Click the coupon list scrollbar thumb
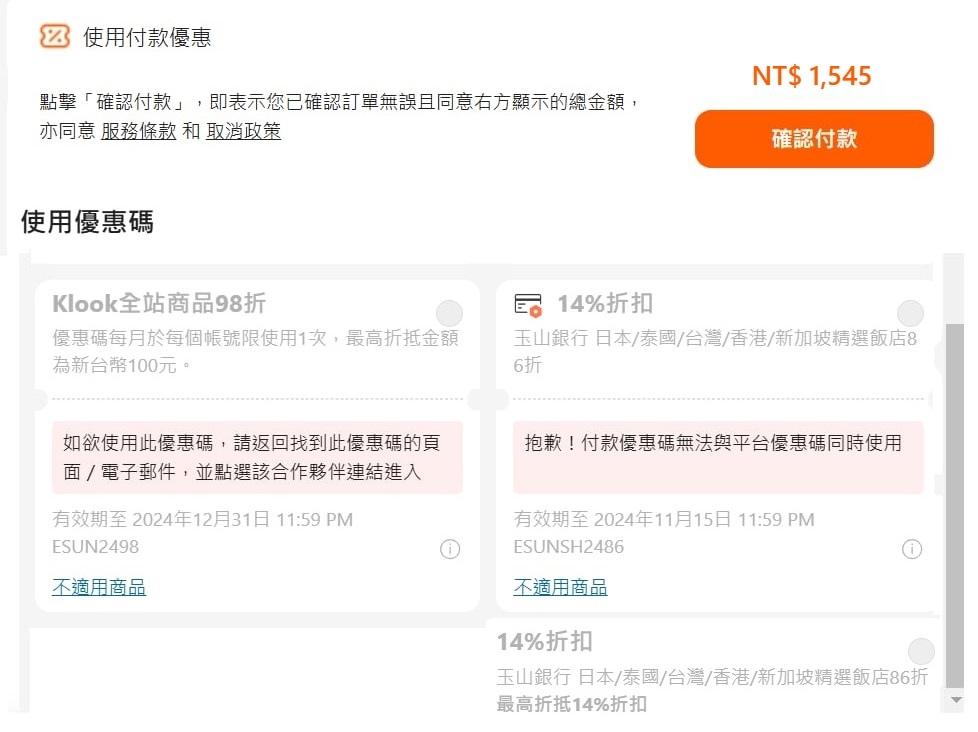Screen dimensions: 978x732 (954, 505)
